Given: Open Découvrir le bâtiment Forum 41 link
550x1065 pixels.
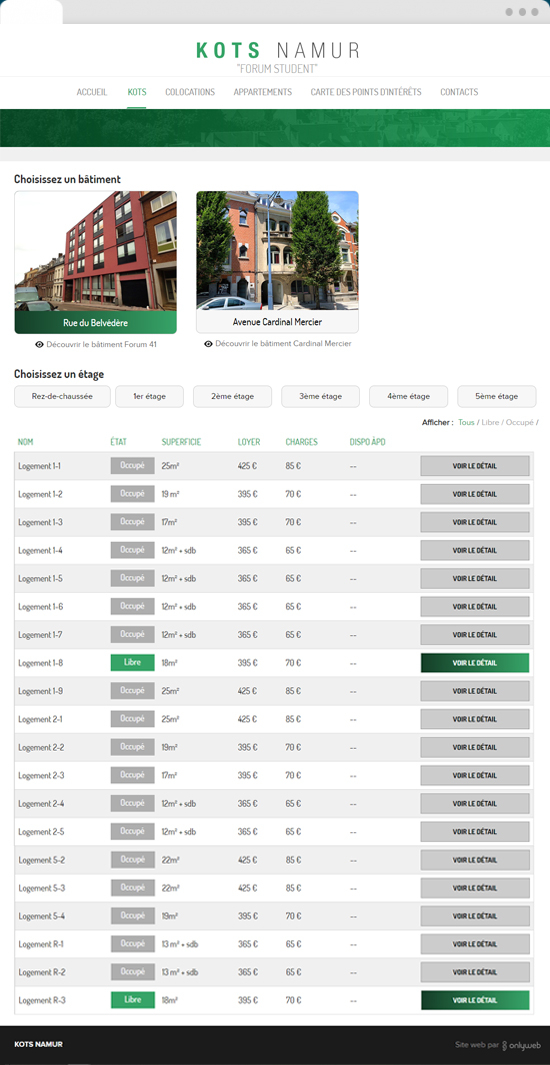Looking at the screenshot, I should click(102, 344).
